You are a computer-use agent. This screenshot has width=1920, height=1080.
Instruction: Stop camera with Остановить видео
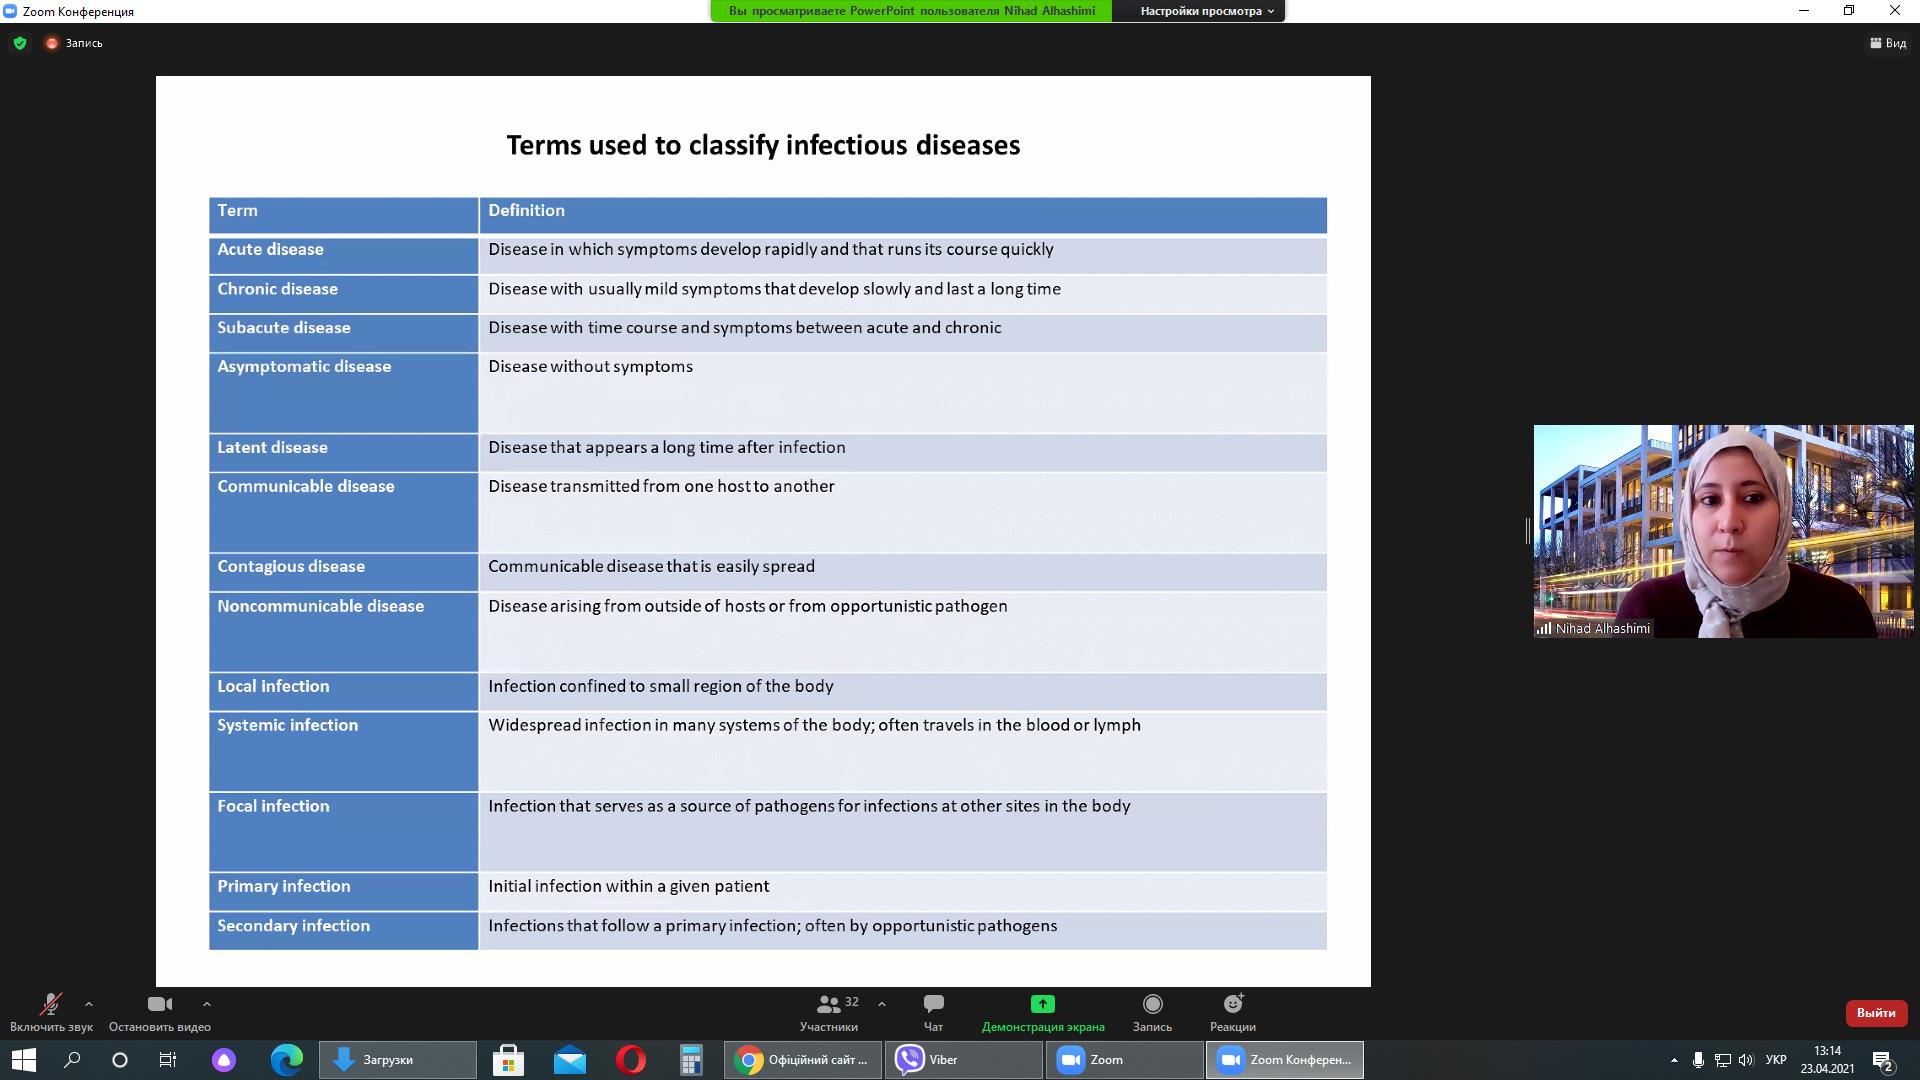pyautogui.click(x=160, y=1012)
